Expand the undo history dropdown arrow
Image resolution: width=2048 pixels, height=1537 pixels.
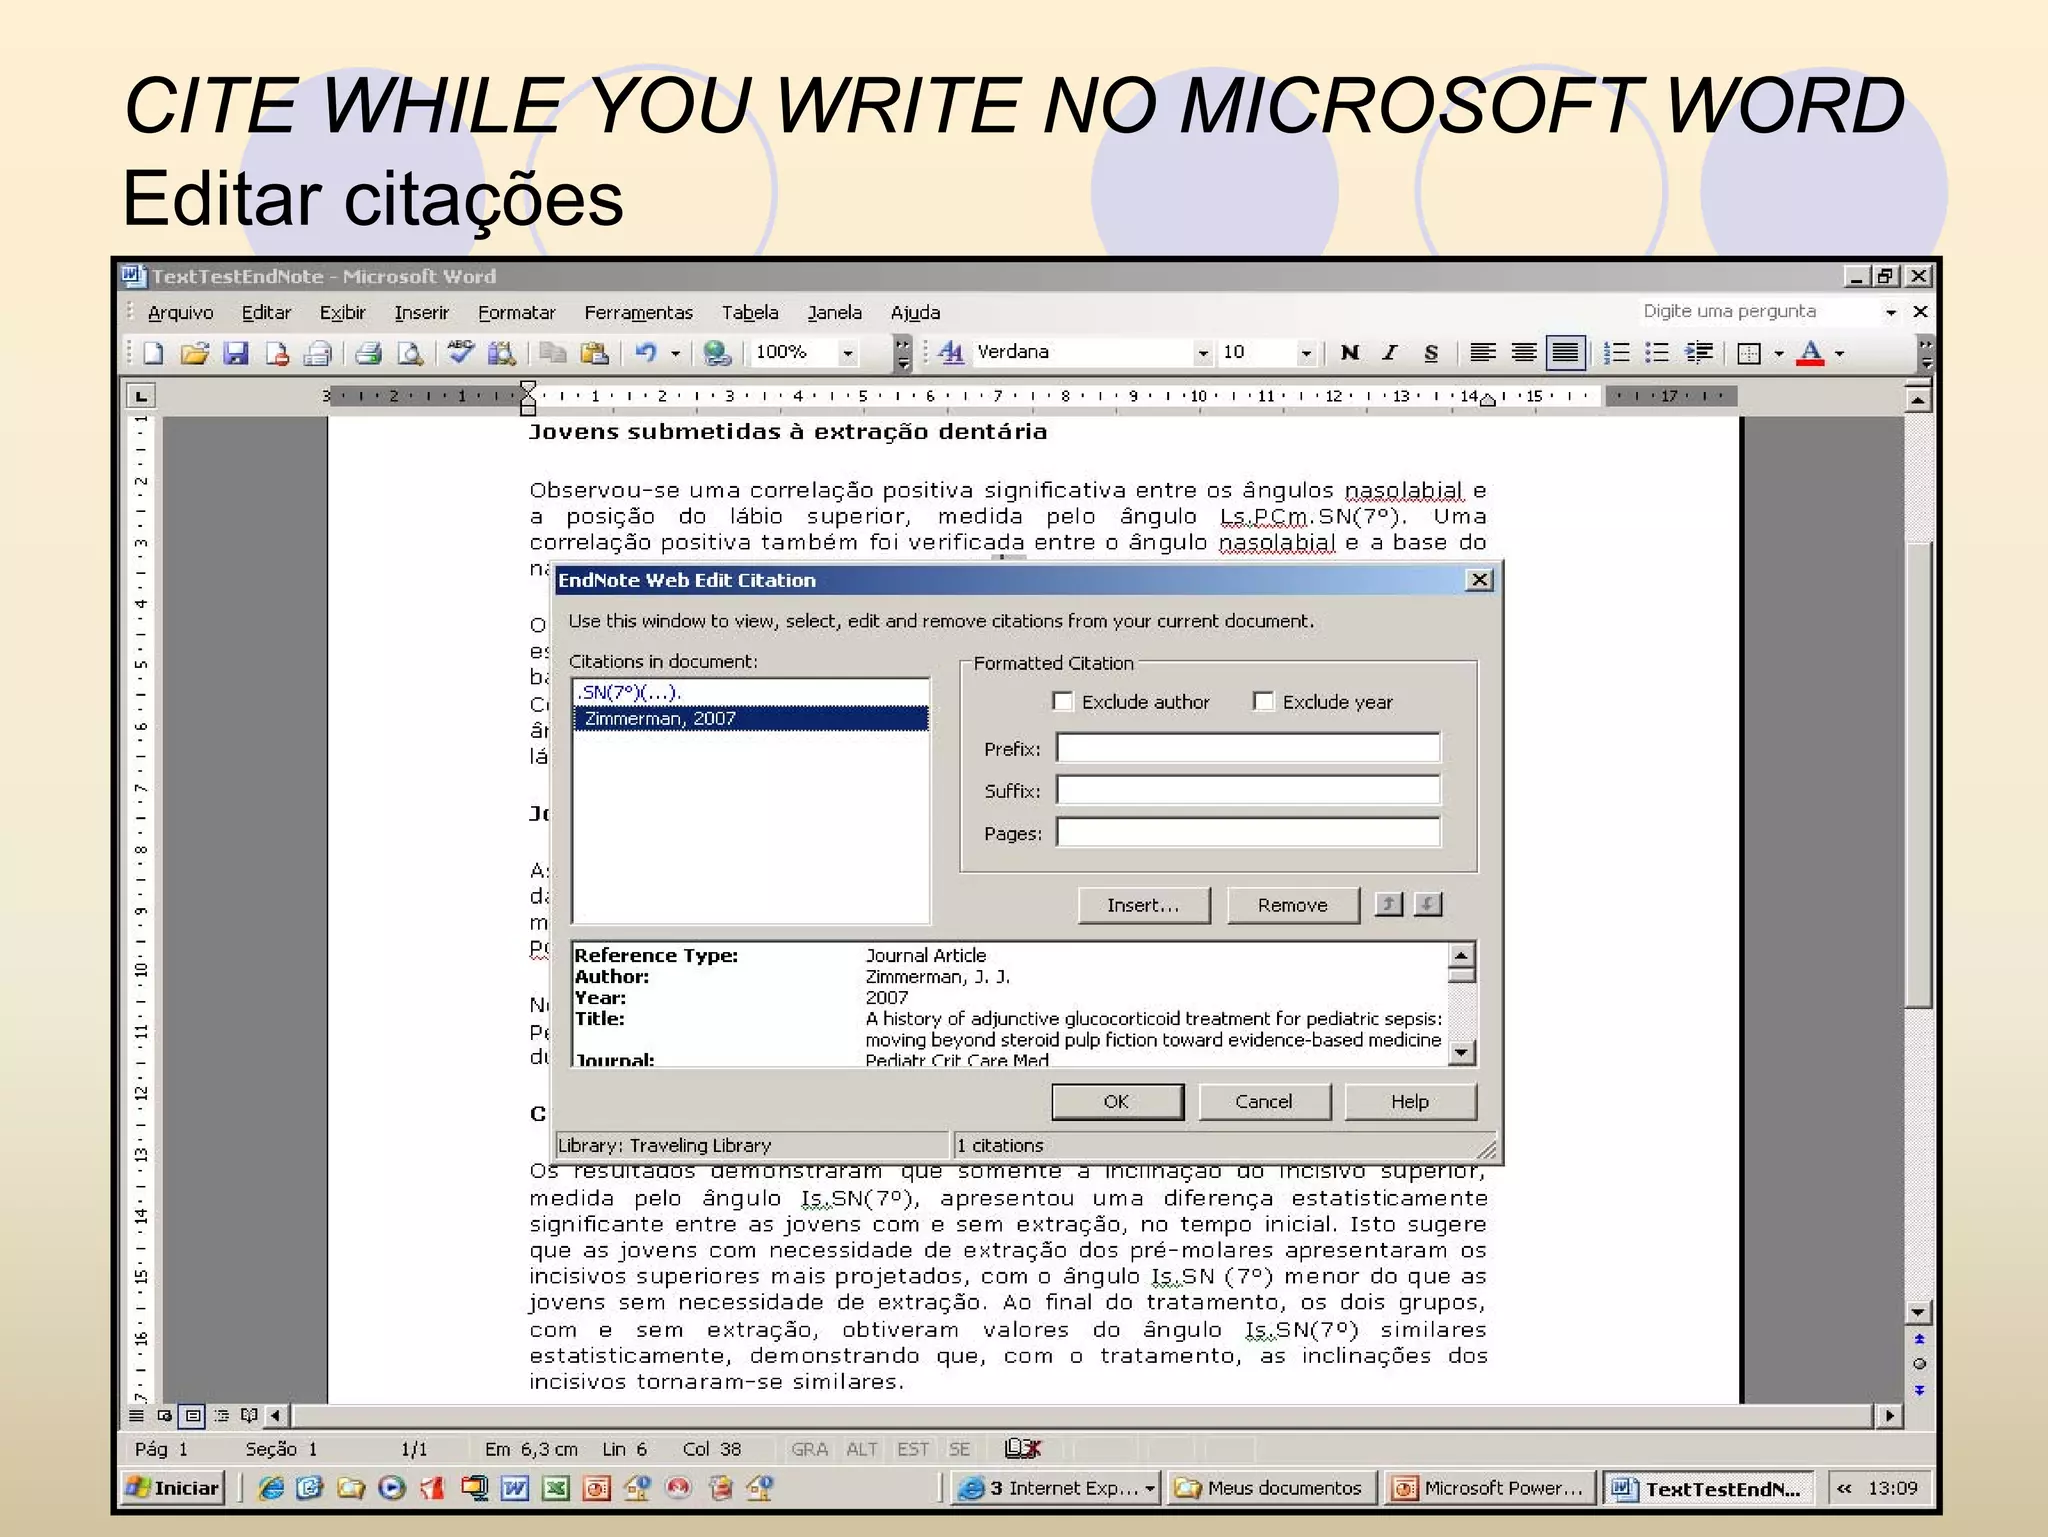[x=676, y=353]
